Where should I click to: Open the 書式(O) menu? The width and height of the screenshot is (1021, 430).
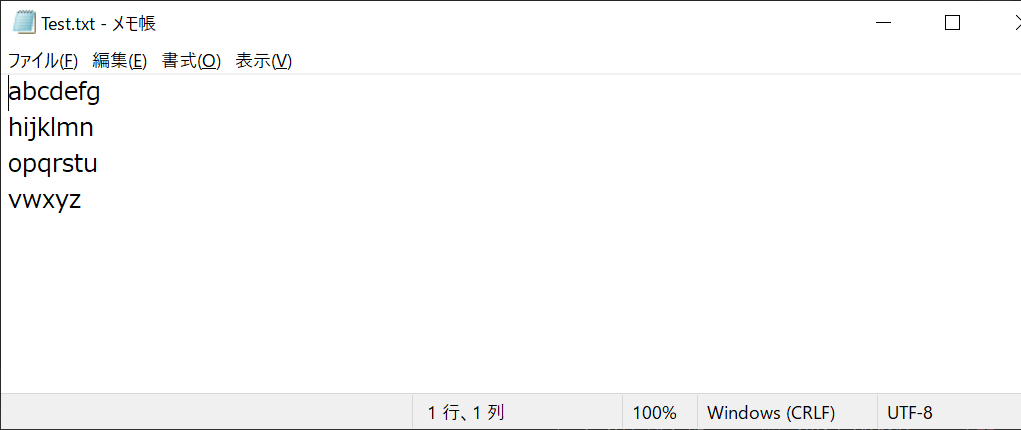pyautogui.click(x=191, y=61)
